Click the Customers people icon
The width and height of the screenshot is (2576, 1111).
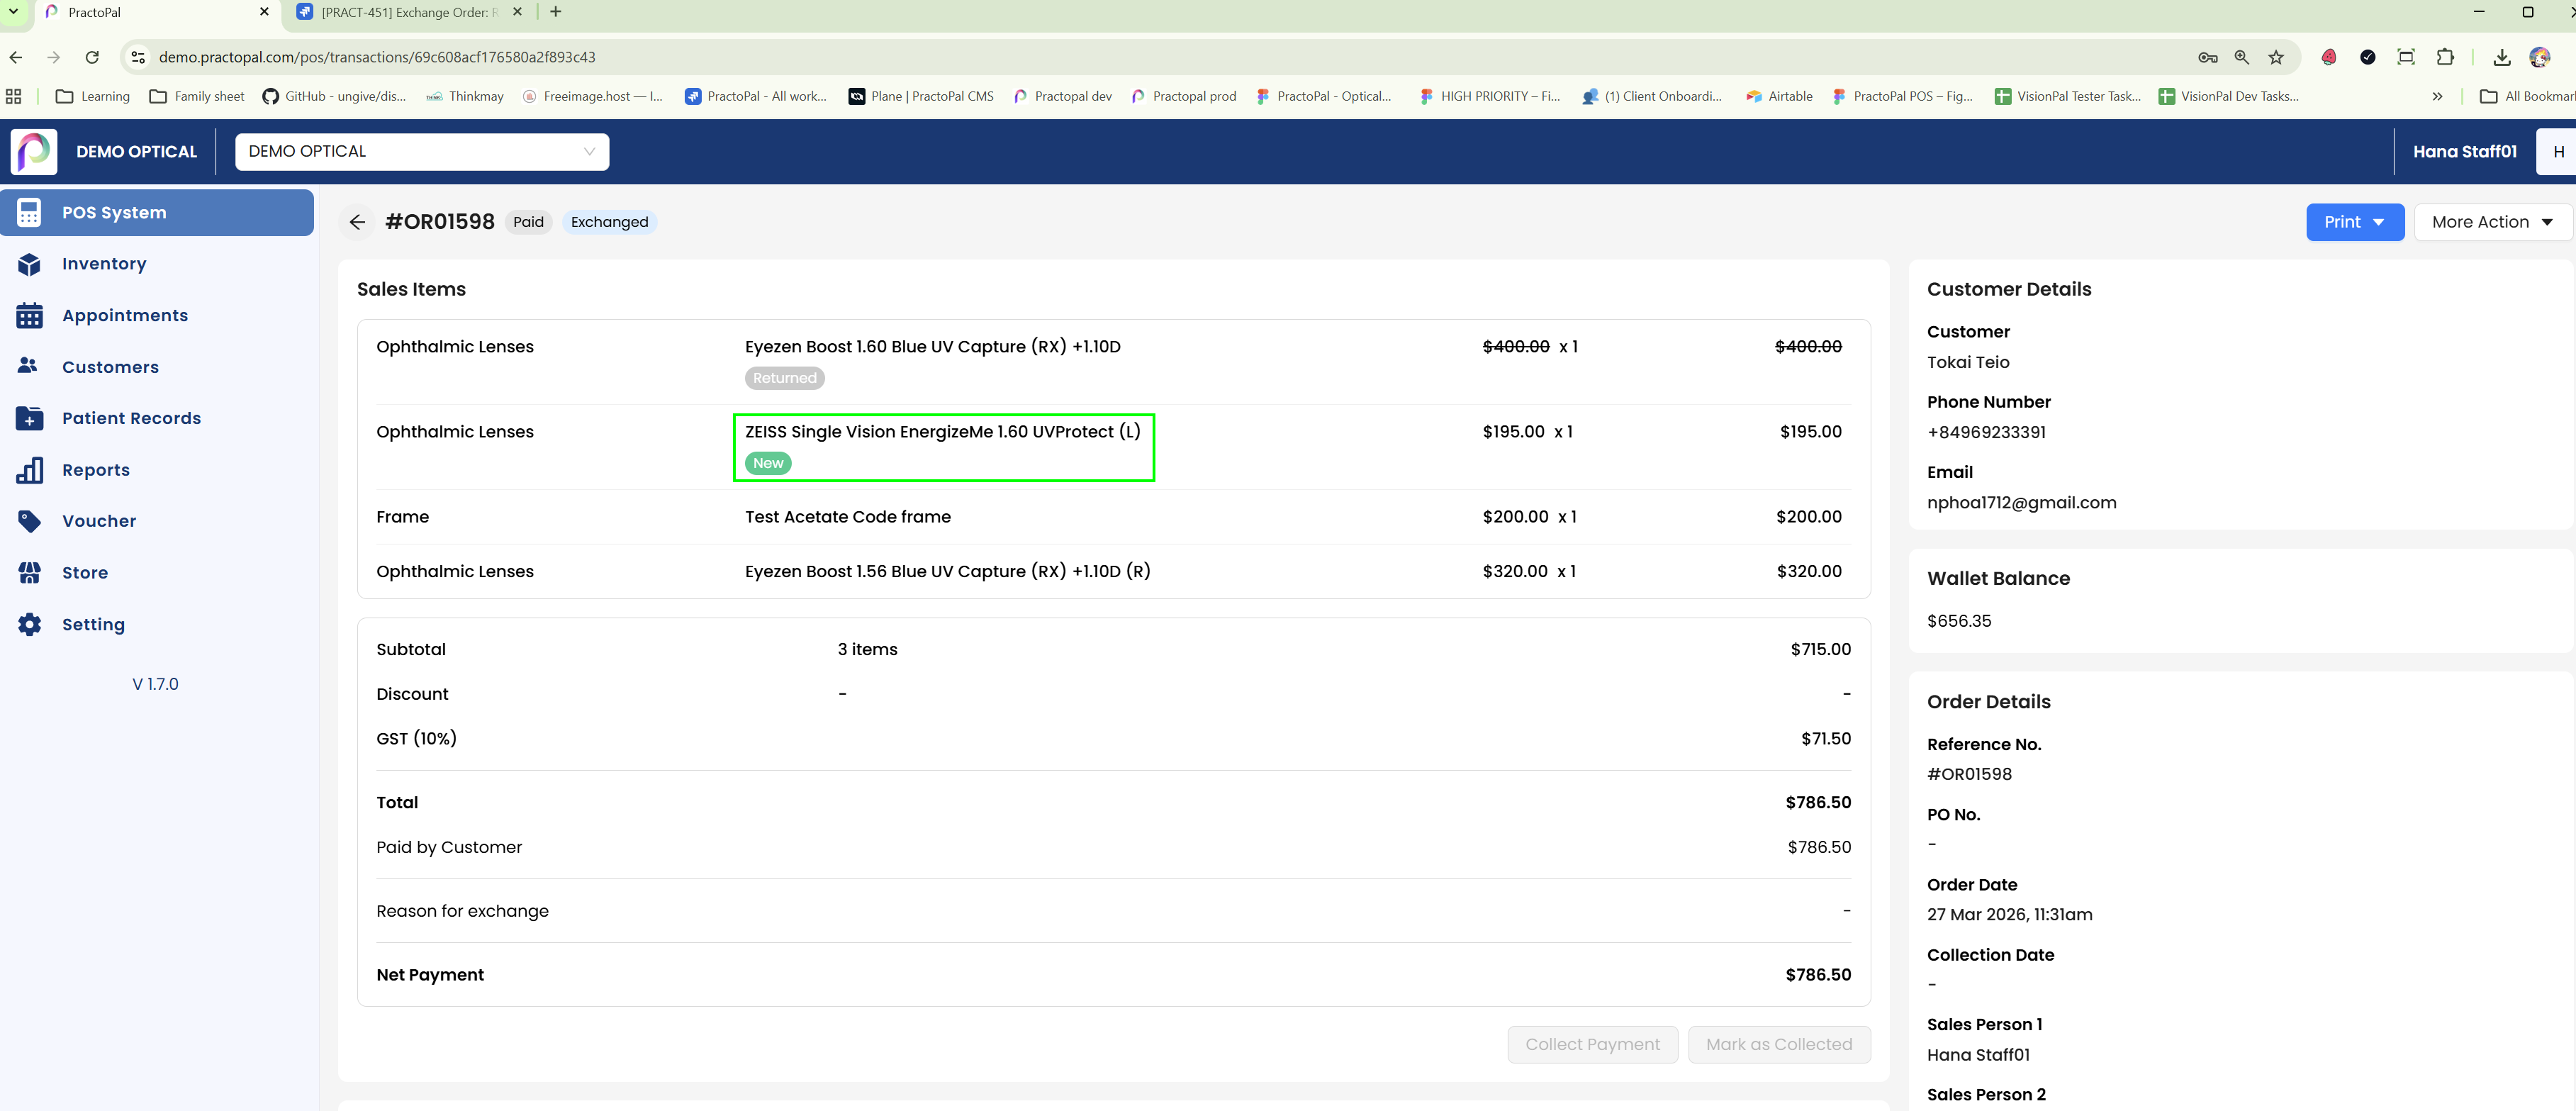tap(28, 366)
